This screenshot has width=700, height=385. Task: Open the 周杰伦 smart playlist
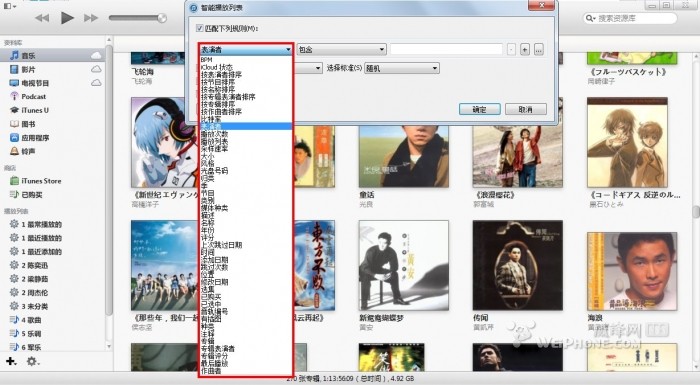(x=34, y=293)
